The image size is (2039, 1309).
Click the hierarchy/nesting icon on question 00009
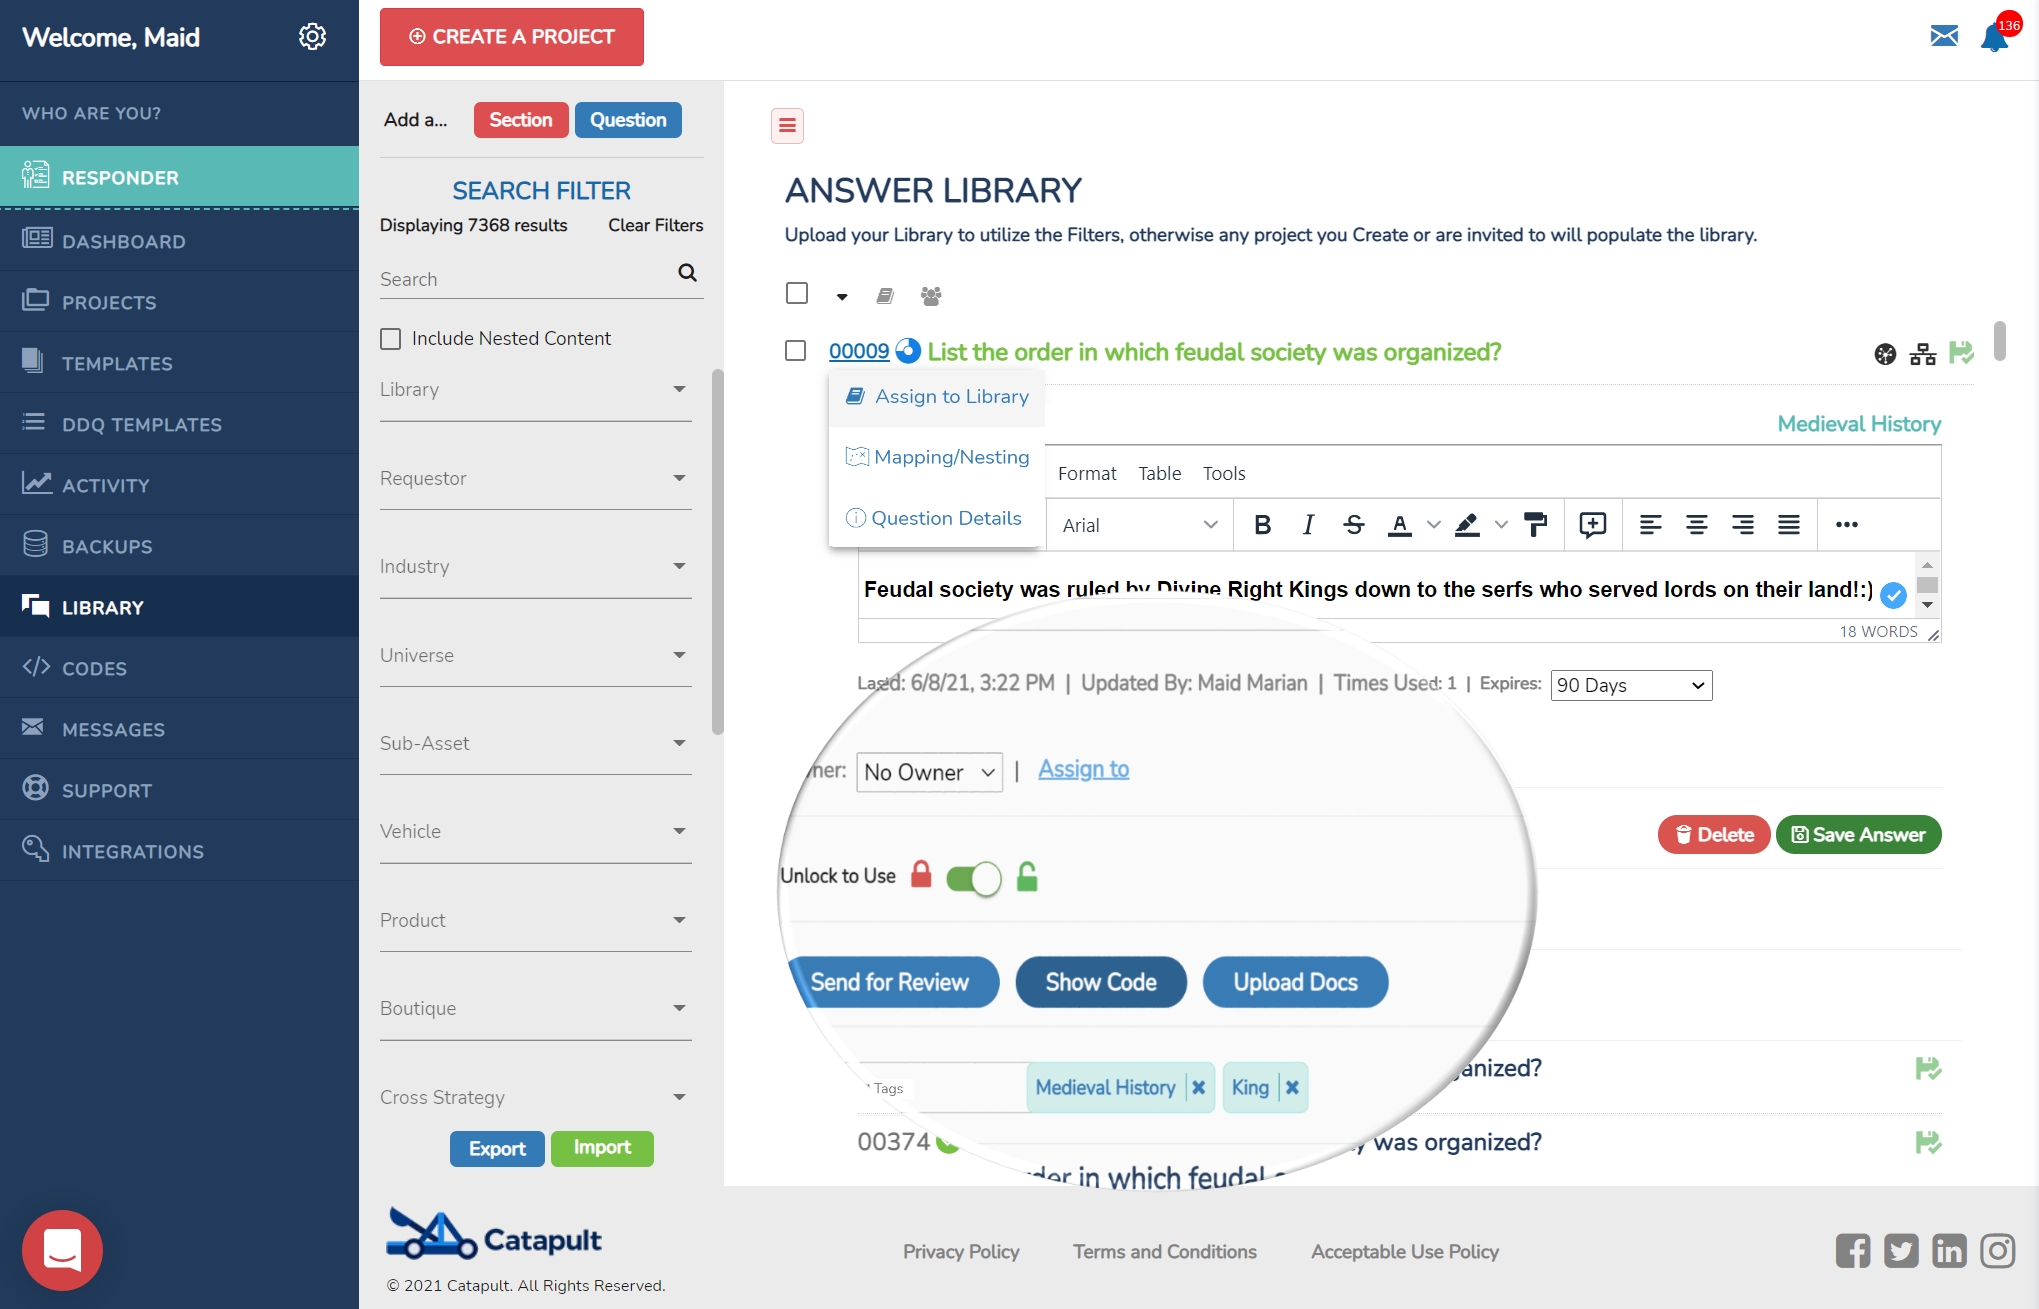1922,352
